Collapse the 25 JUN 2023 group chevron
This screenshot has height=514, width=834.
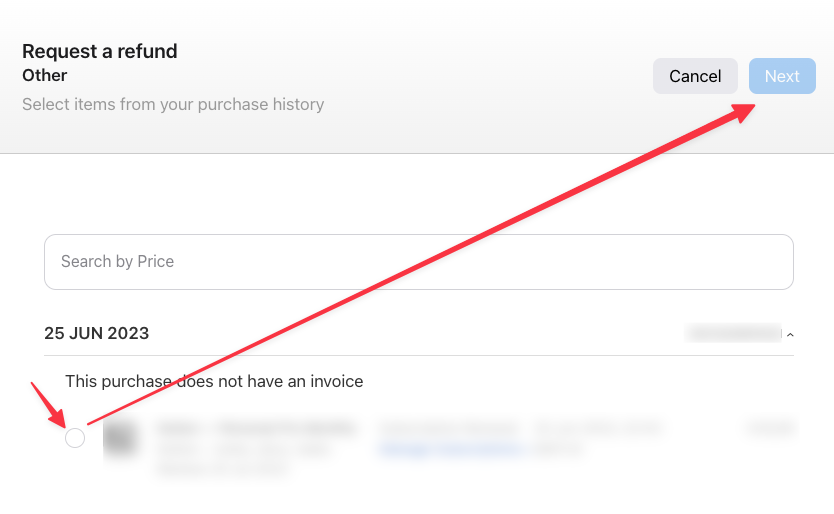pyautogui.click(x=790, y=335)
